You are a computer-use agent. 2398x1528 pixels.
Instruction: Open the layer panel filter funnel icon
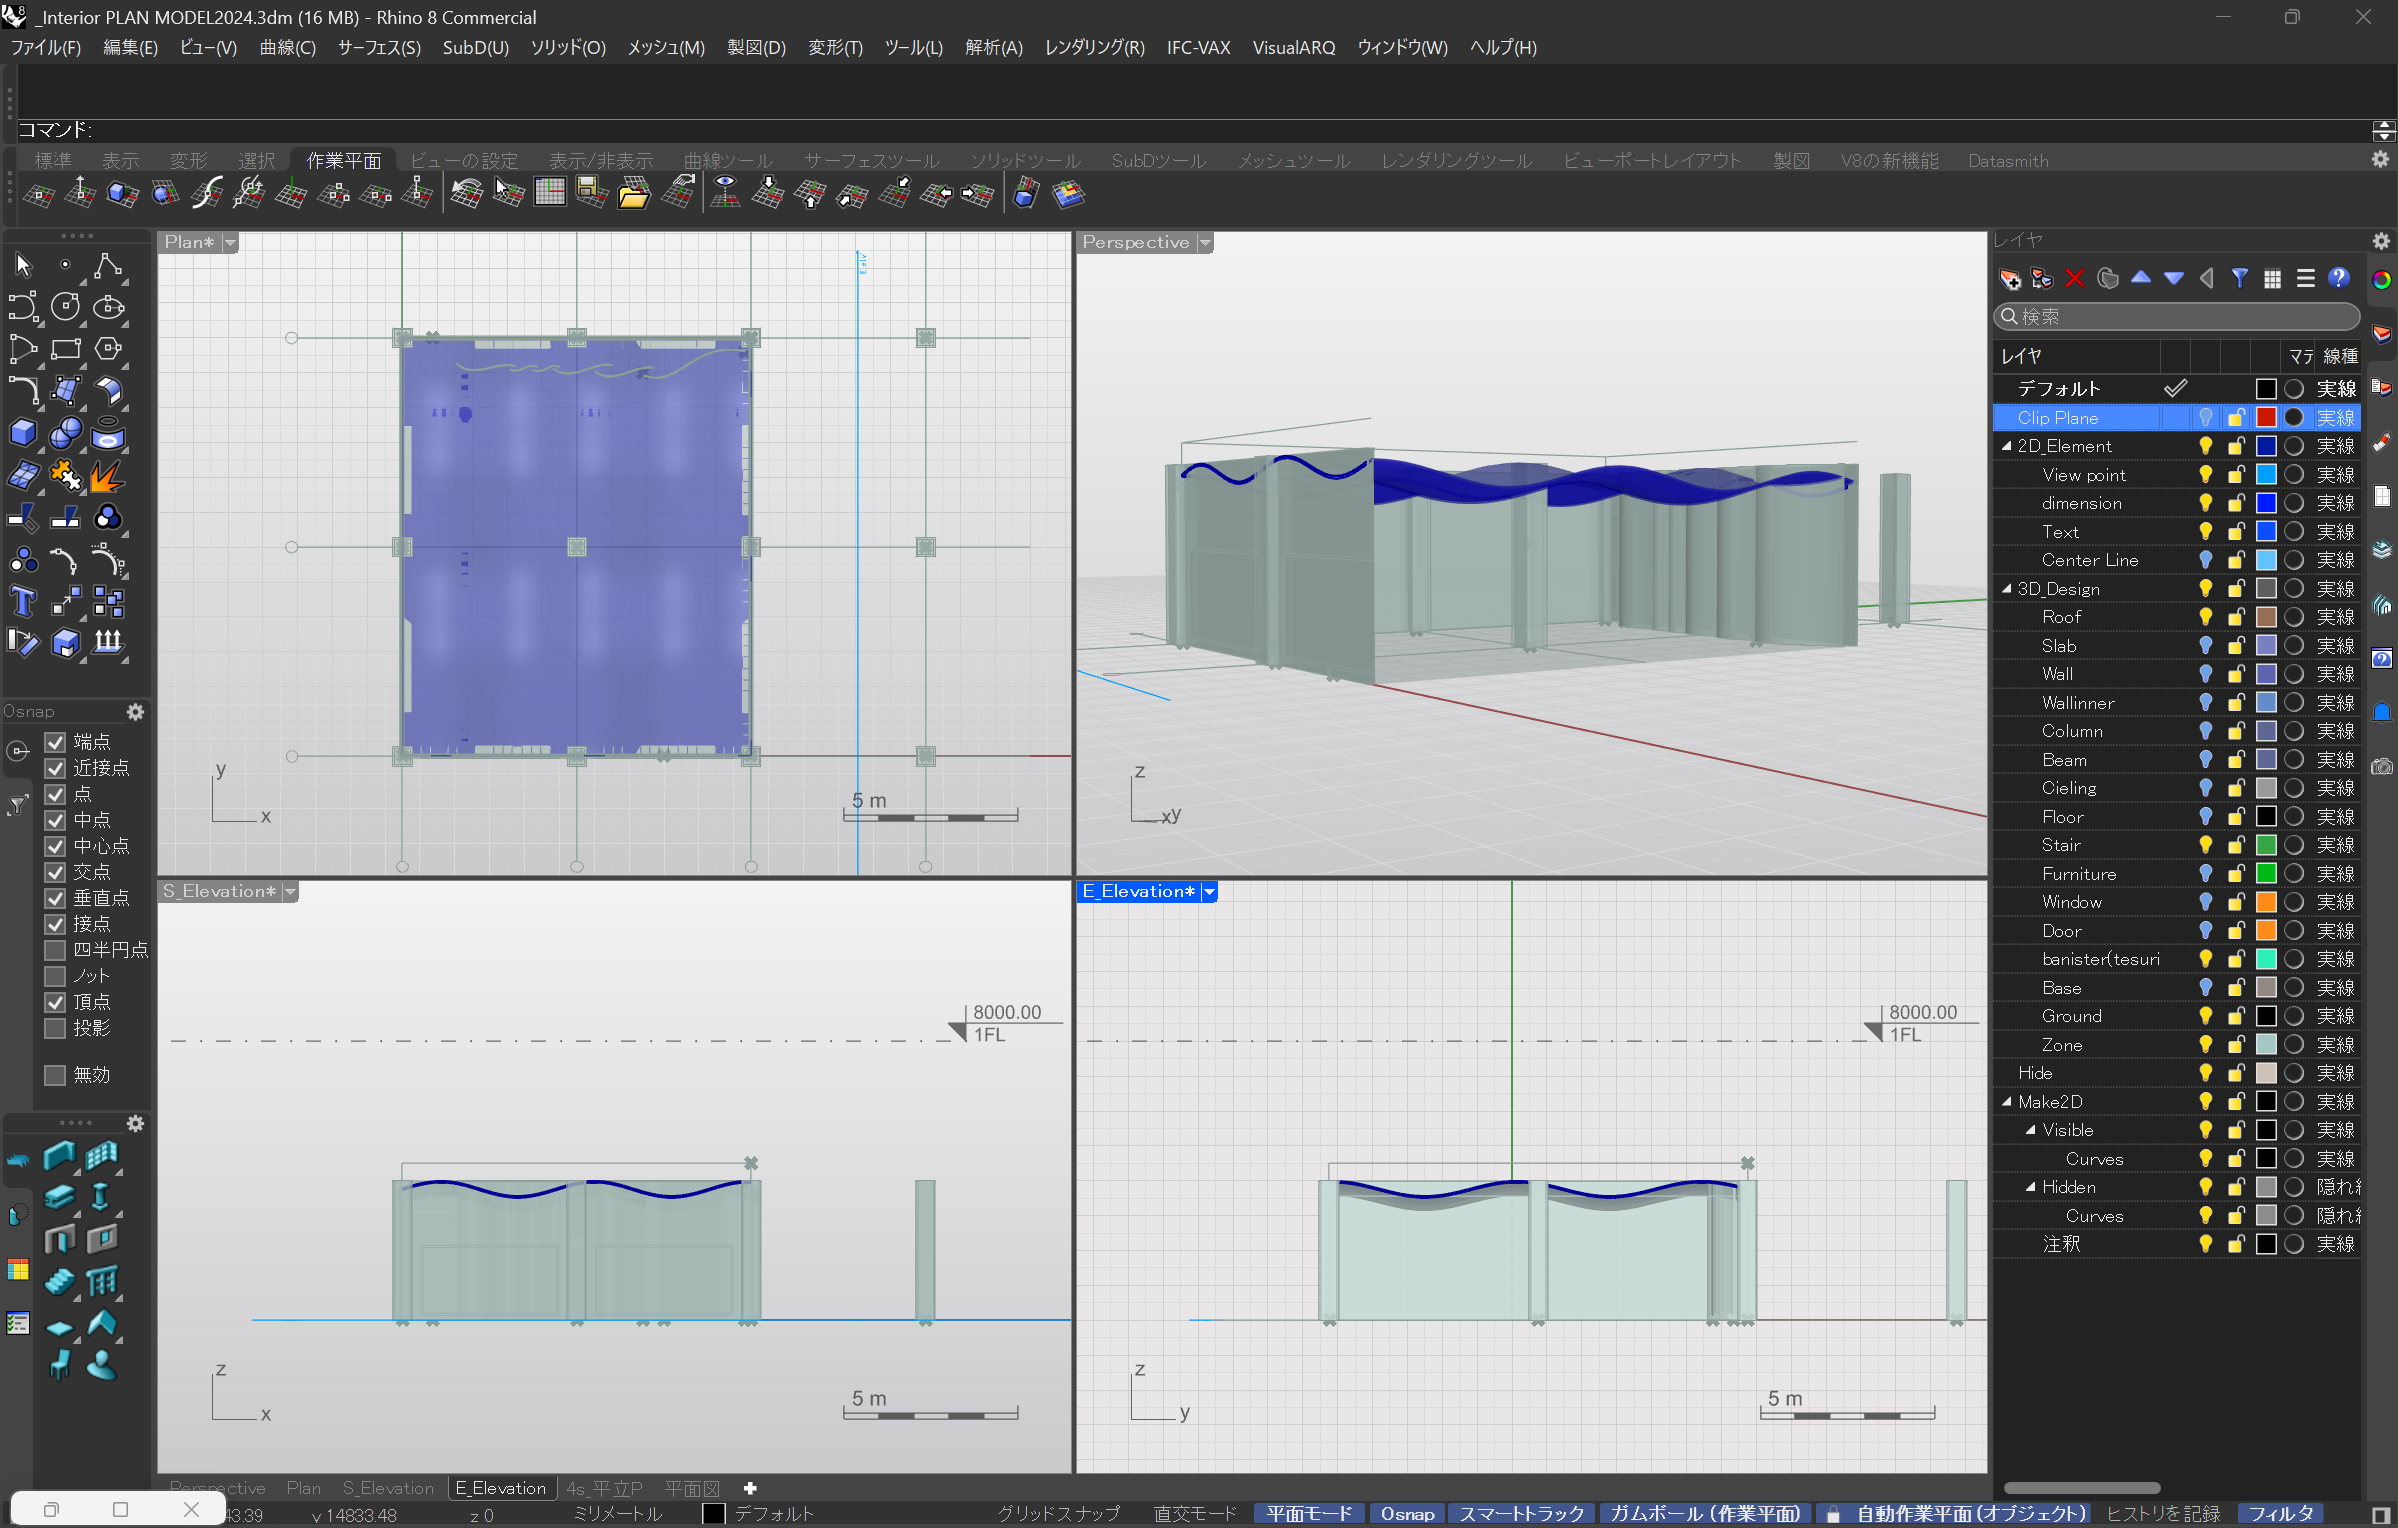point(2240,279)
